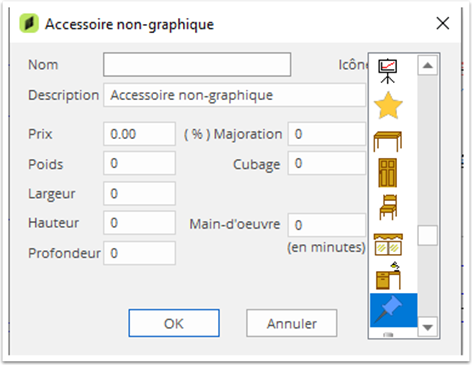Focus the Prix field showing 0.00

139,134
